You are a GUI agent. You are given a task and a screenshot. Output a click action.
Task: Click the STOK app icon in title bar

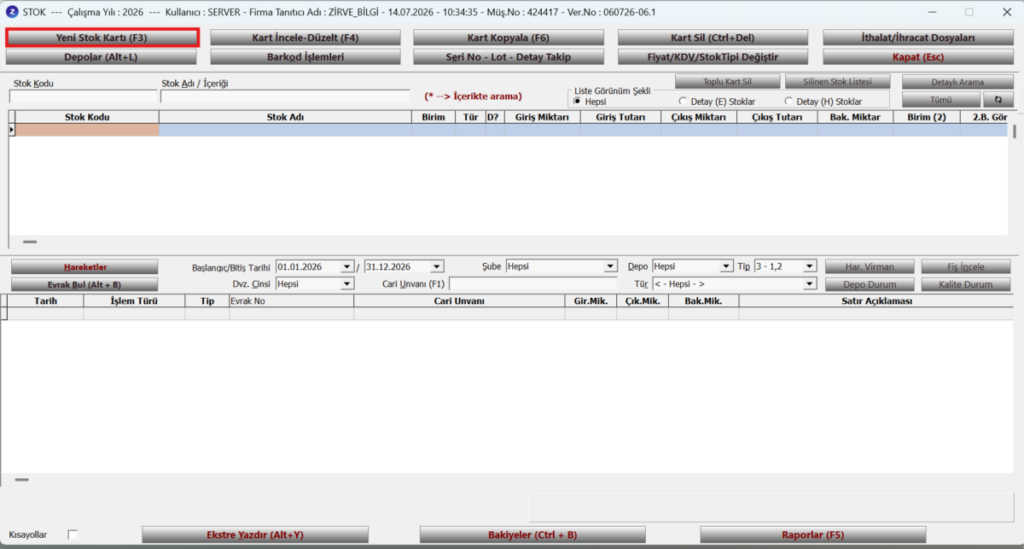[12, 12]
